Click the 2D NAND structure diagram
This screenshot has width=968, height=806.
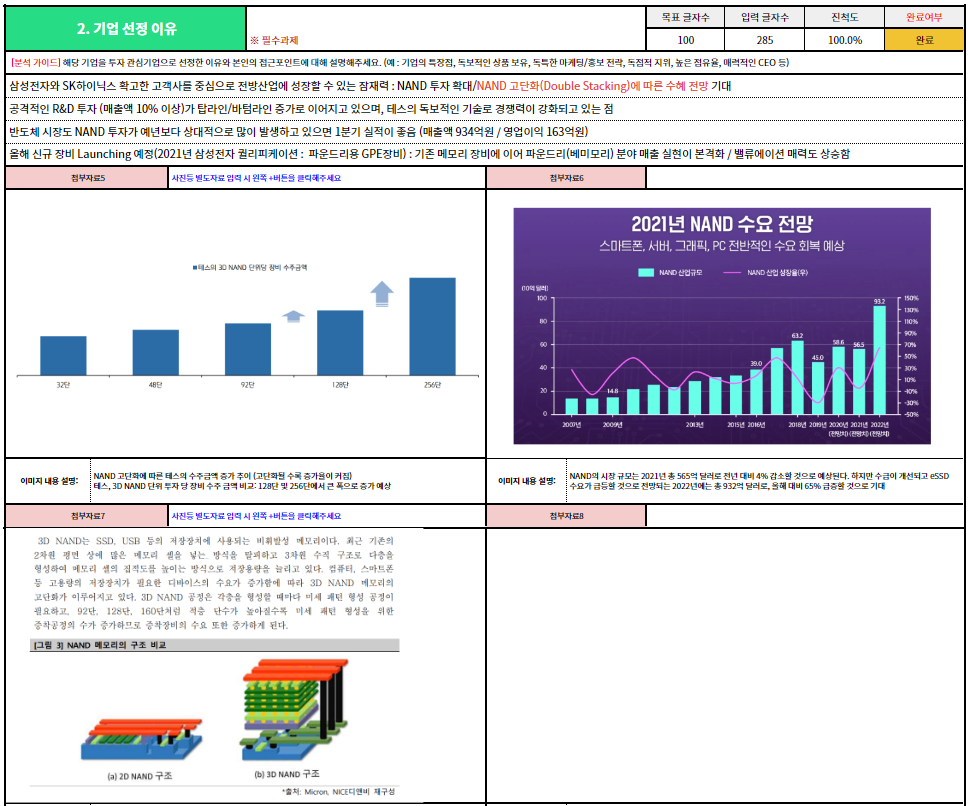(x=141, y=739)
